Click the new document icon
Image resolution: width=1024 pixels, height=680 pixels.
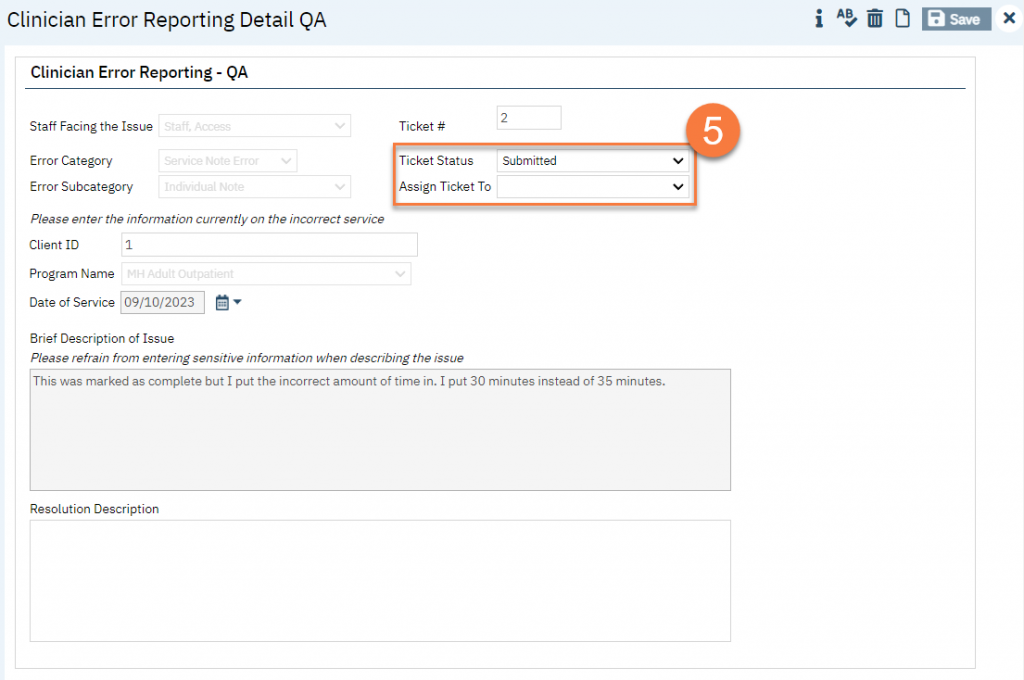902,19
